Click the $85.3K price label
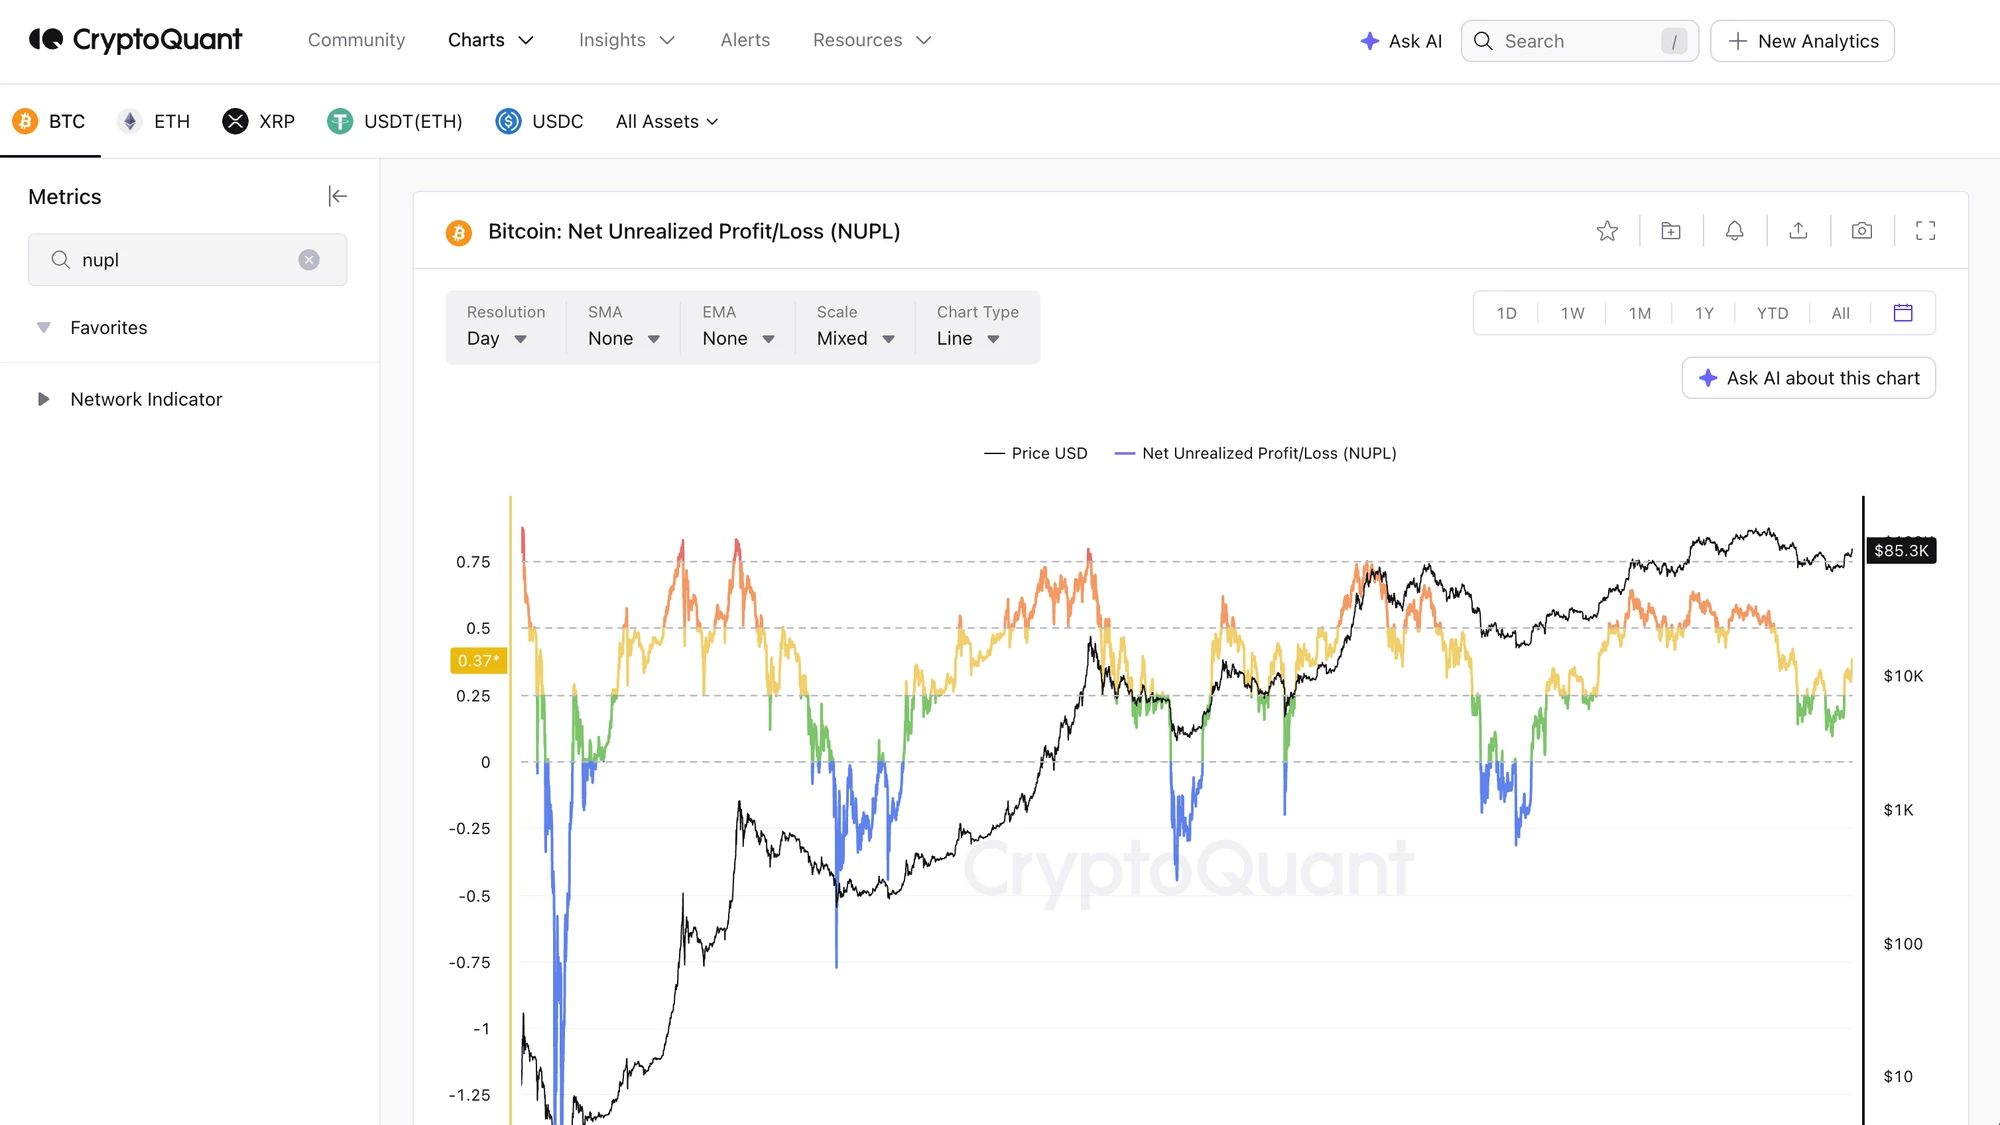The image size is (2000, 1125). coord(1901,551)
